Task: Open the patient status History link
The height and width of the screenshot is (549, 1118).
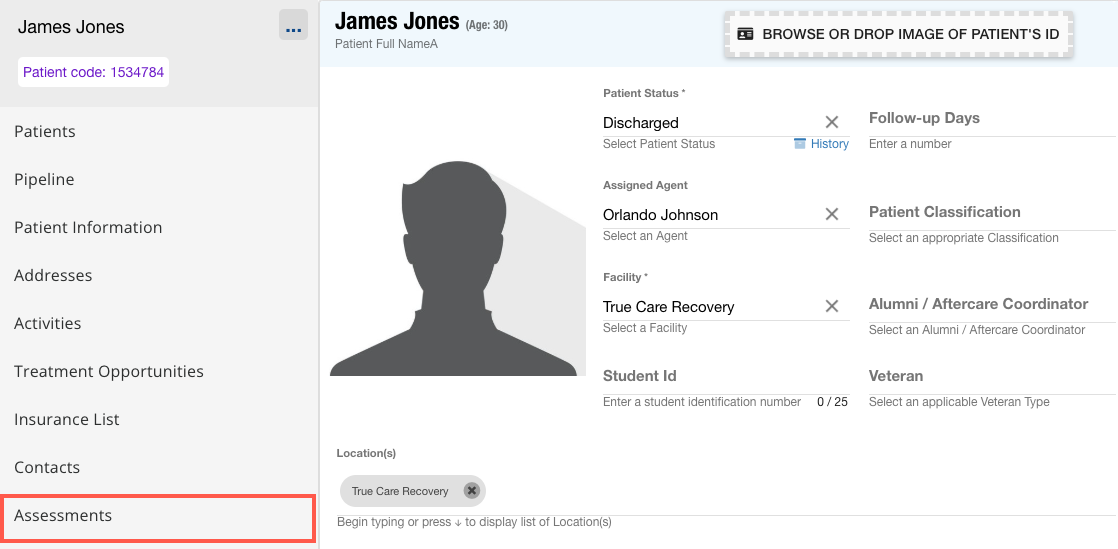Action: click(x=821, y=144)
